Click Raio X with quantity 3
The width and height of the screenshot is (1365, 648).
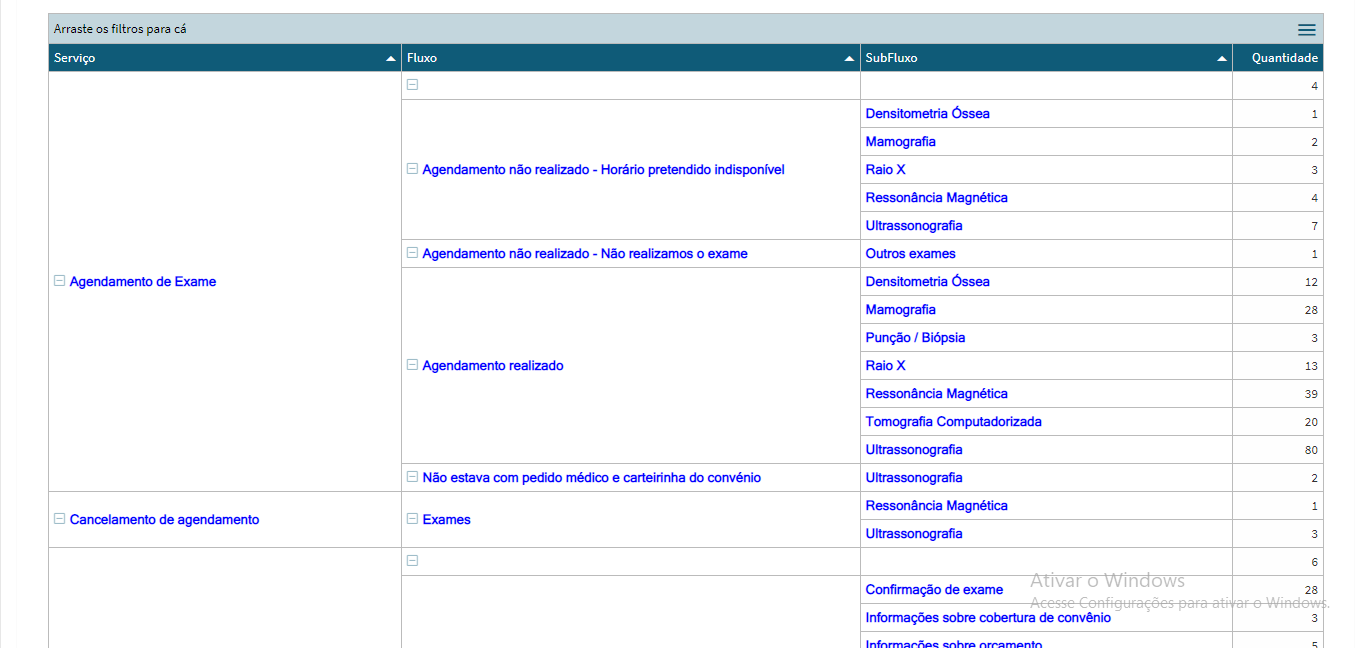tap(886, 170)
